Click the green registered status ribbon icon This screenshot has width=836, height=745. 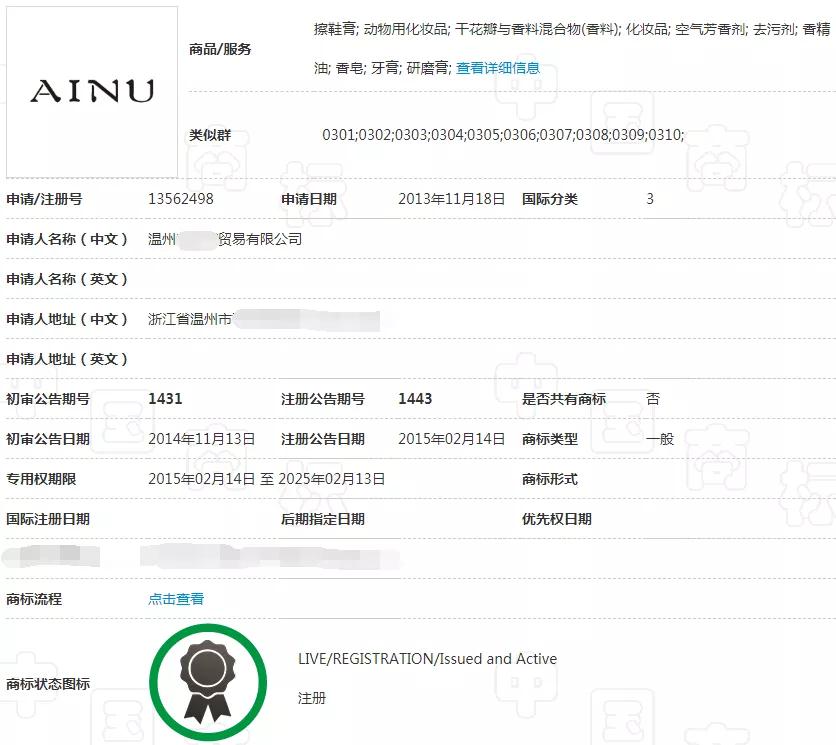coord(208,682)
